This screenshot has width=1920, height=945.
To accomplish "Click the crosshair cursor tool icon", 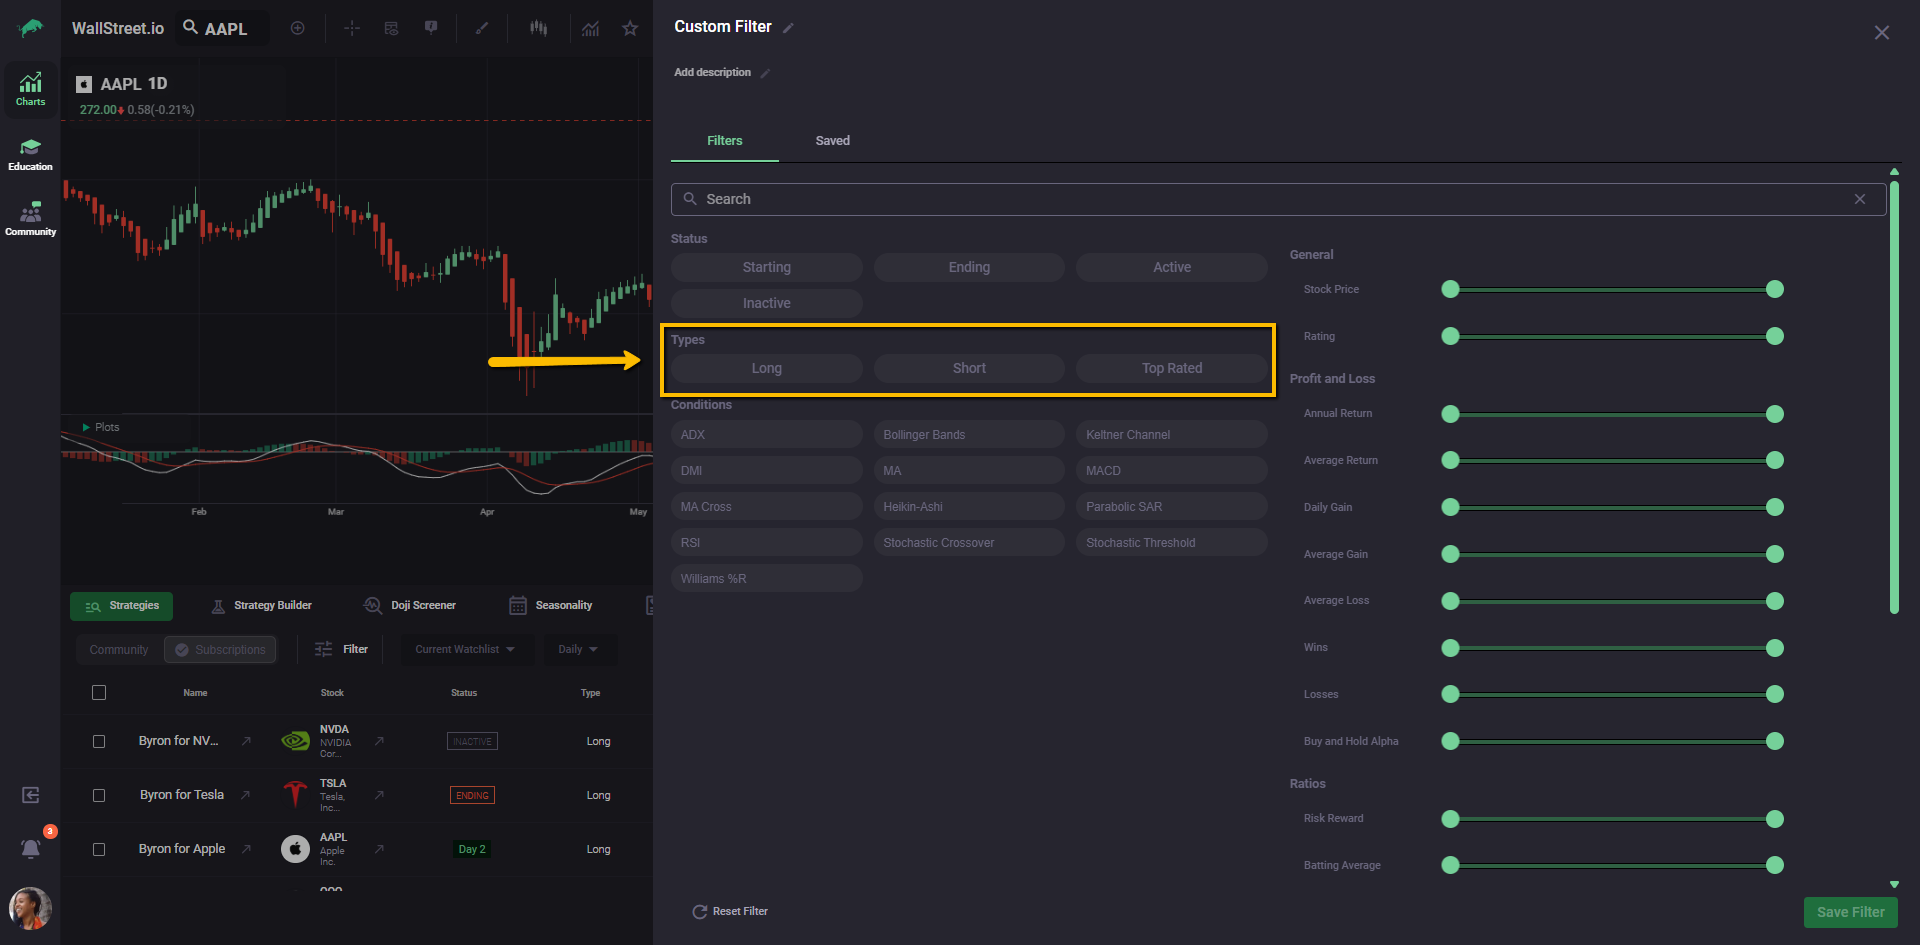I will tap(351, 28).
